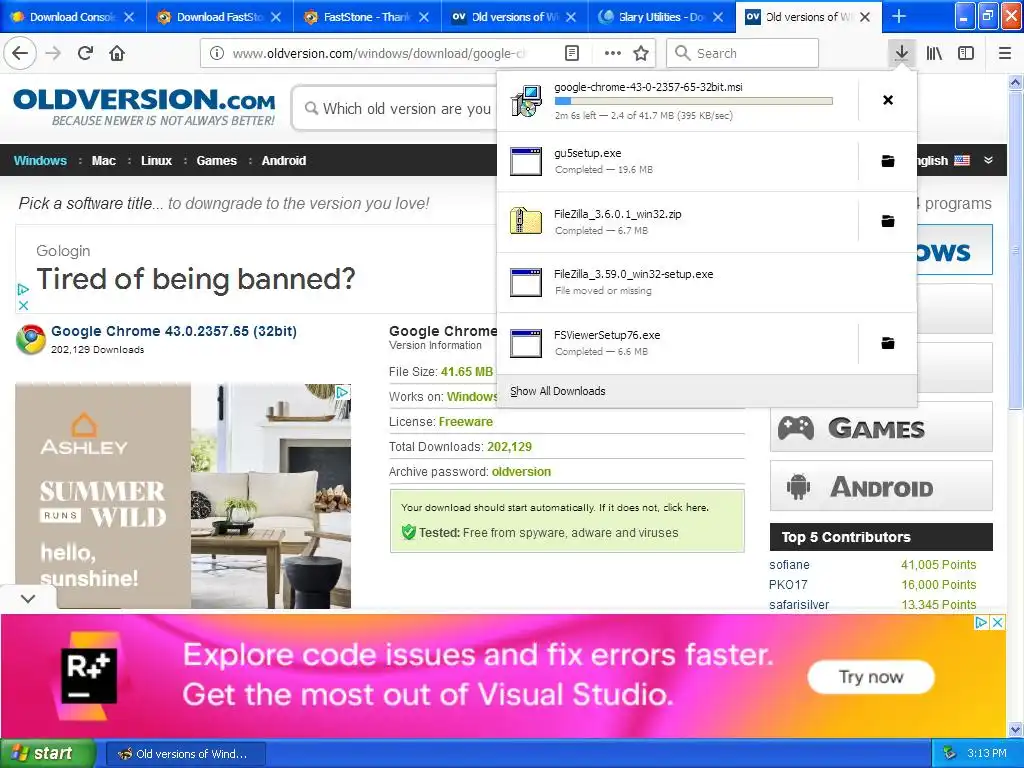The width and height of the screenshot is (1024, 768).
Task: Click the forward navigation arrow
Action: [x=53, y=53]
